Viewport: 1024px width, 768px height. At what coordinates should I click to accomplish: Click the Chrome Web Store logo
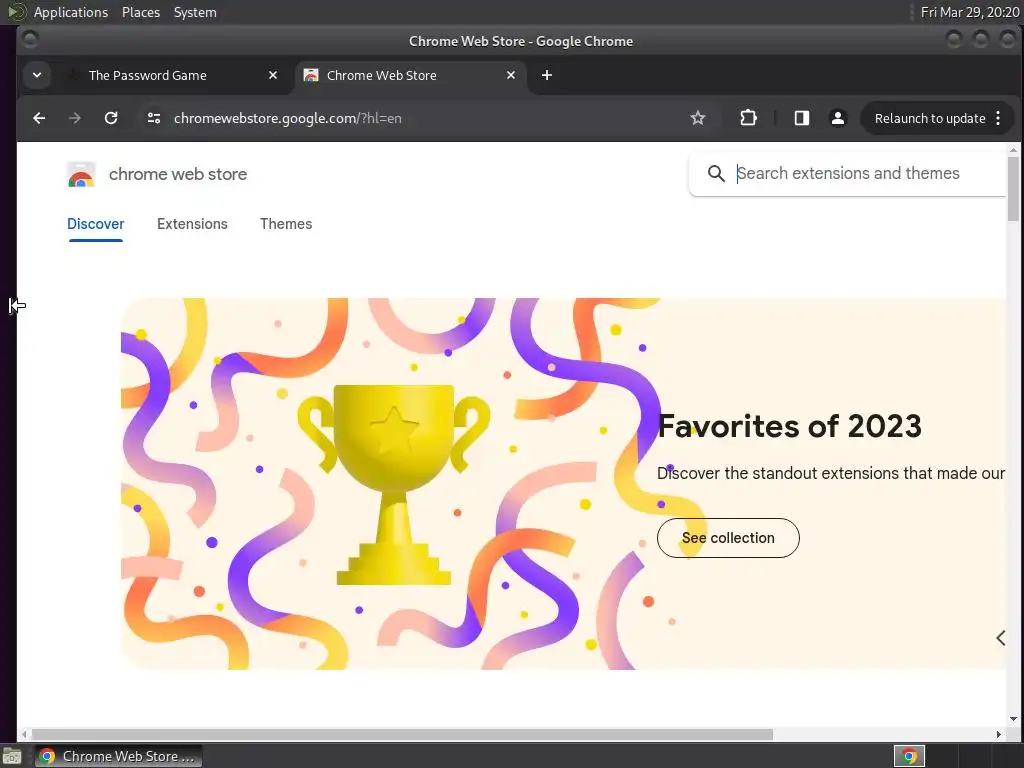[x=81, y=174]
